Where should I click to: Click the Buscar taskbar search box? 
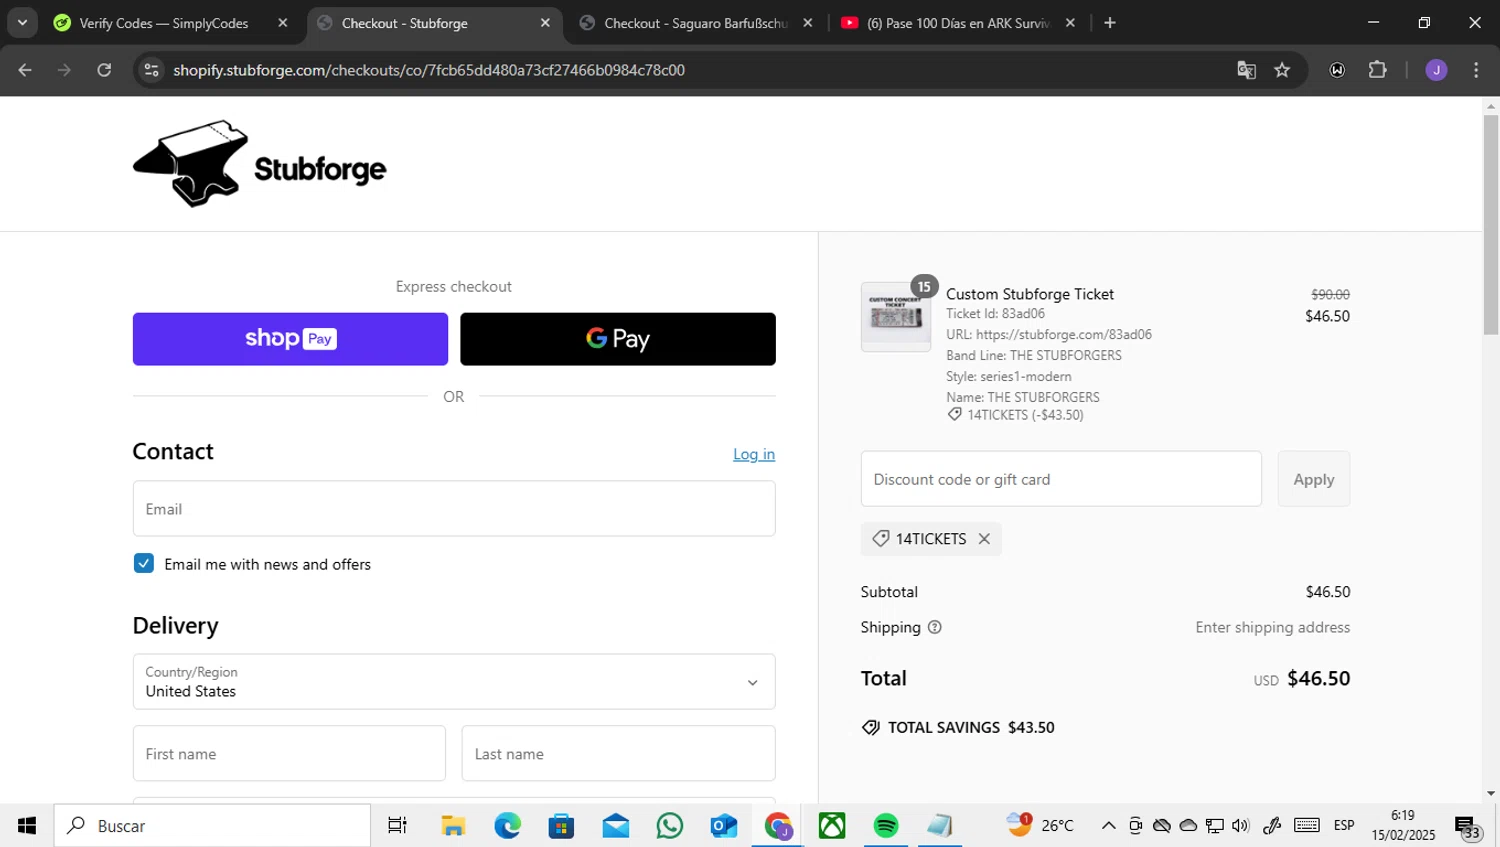coord(212,826)
